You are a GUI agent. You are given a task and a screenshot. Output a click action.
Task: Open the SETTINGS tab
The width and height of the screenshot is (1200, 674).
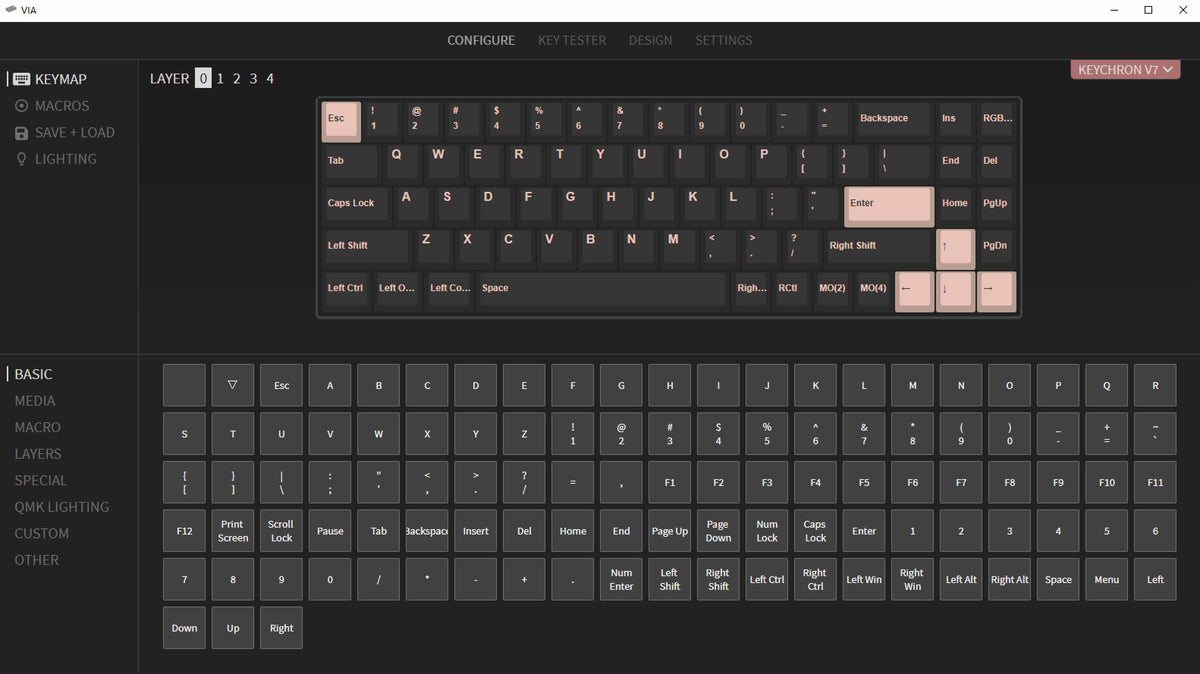[x=723, y=40]
